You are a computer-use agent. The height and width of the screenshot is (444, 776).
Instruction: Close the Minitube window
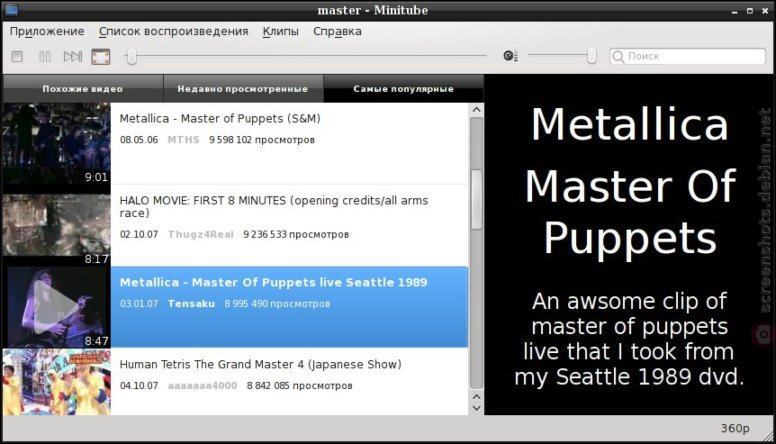pos(765,11)
